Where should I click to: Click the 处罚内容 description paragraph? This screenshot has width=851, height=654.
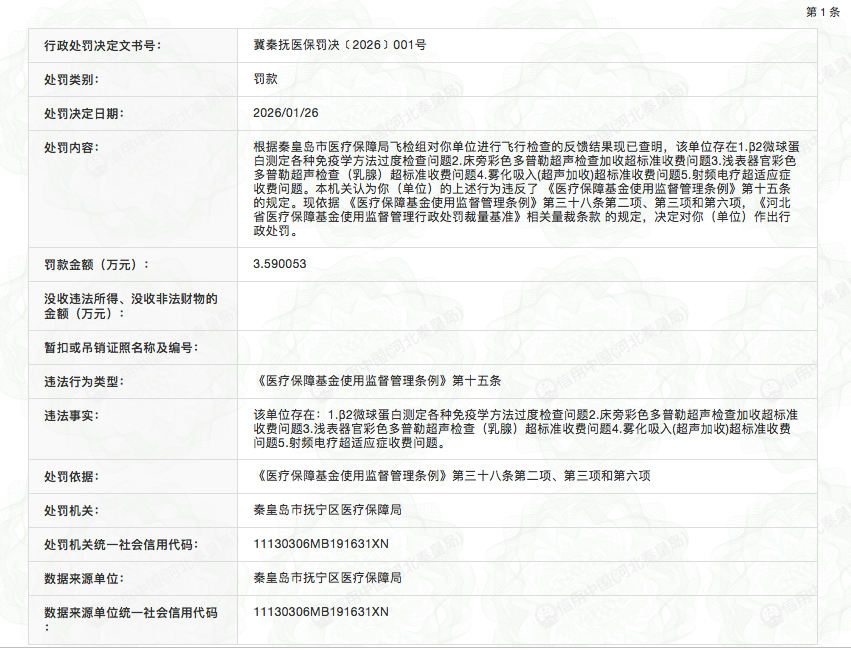525,188
